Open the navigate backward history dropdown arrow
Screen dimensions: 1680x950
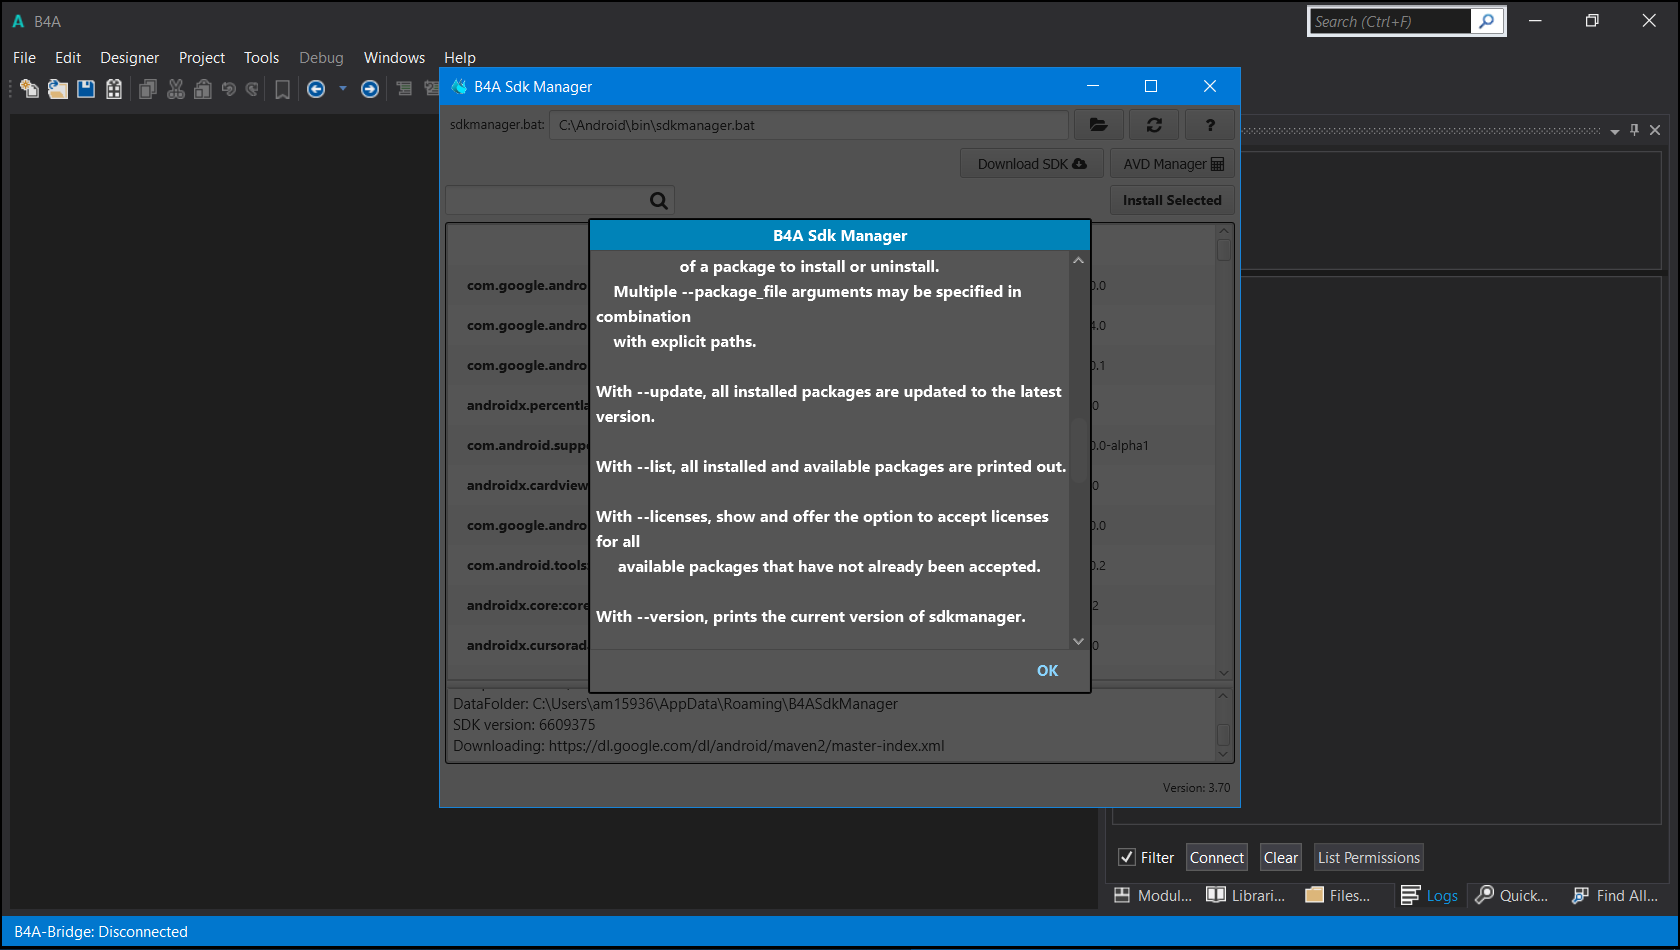pyautogui.click(x=343, y=89)
